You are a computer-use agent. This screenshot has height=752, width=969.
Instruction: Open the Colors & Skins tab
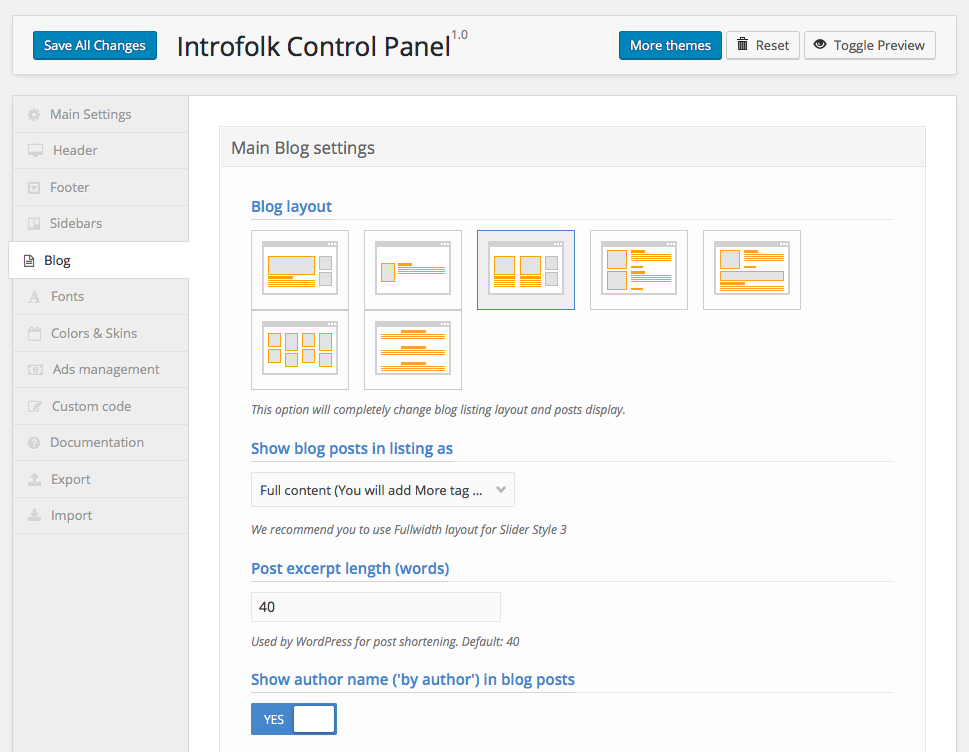tap(94, 333)
